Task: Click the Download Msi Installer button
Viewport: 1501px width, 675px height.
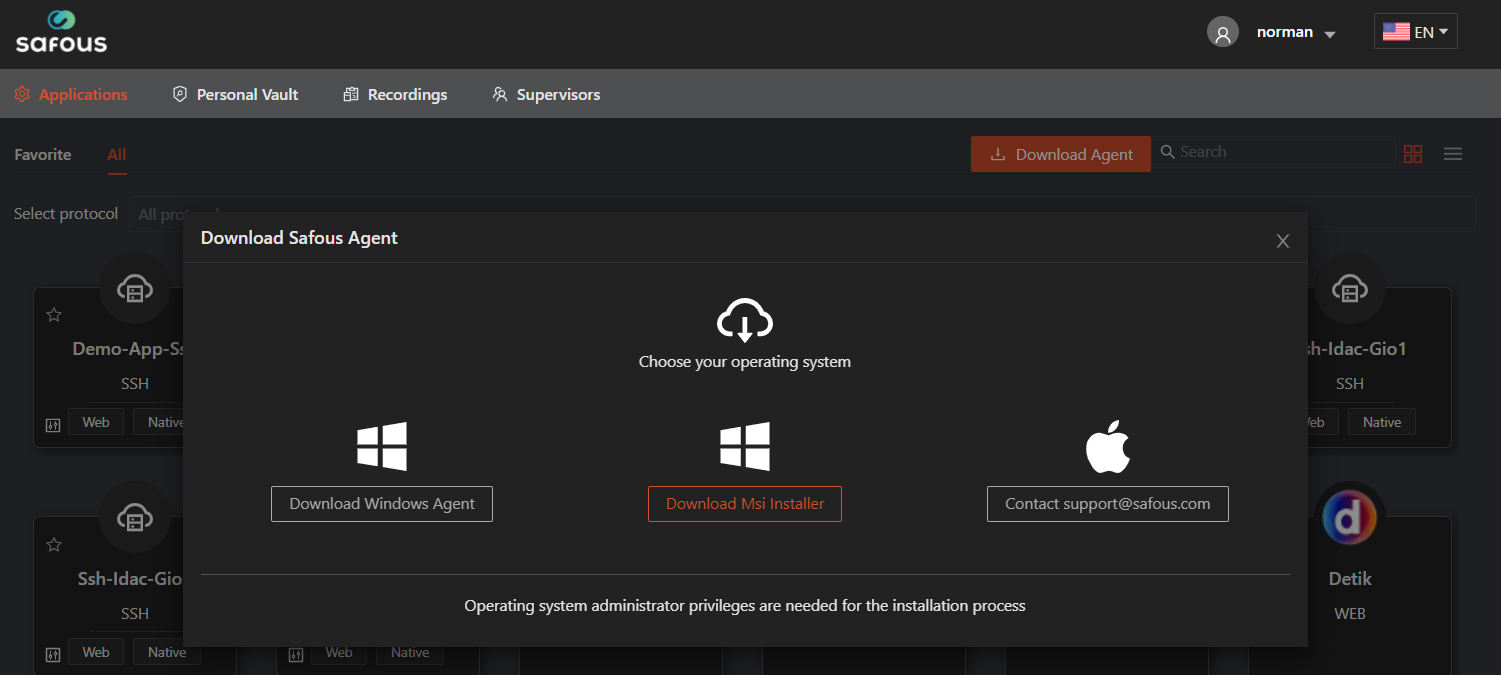Action: click(x=745, y=504)
